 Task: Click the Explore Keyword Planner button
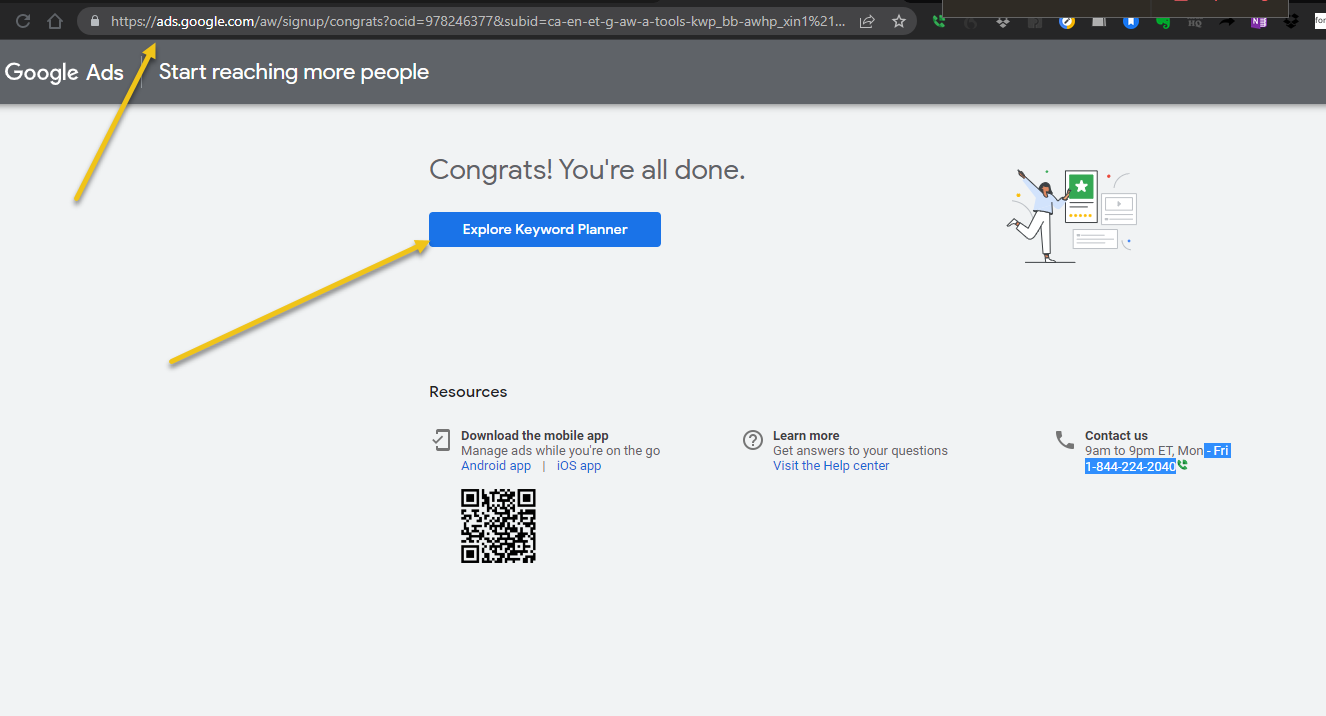coord(545,229)
